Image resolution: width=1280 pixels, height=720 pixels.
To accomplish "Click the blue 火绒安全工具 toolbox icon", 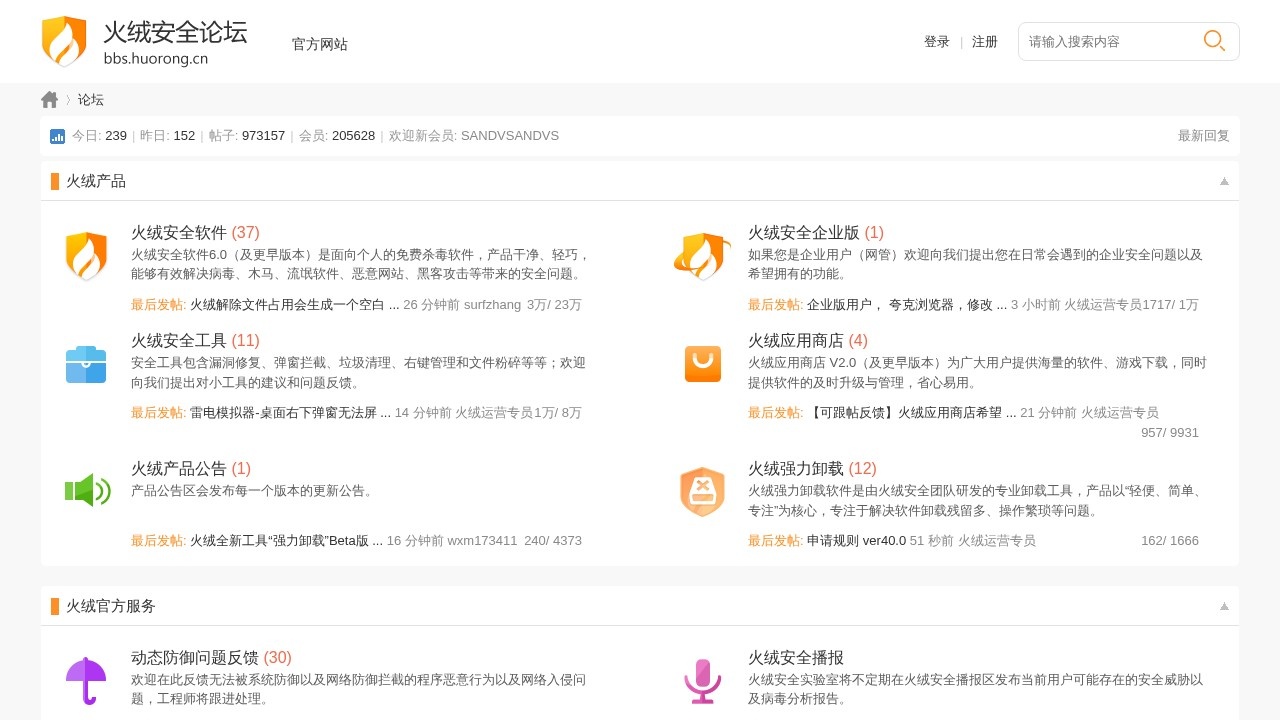I will click(86, 365).
